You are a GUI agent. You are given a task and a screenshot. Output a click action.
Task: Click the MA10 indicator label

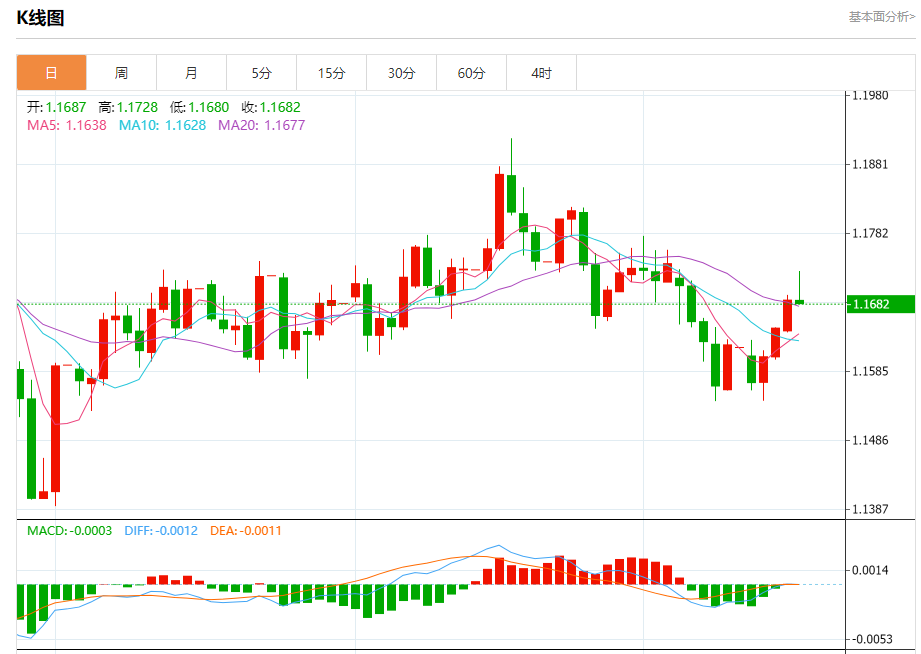point(162,125)
